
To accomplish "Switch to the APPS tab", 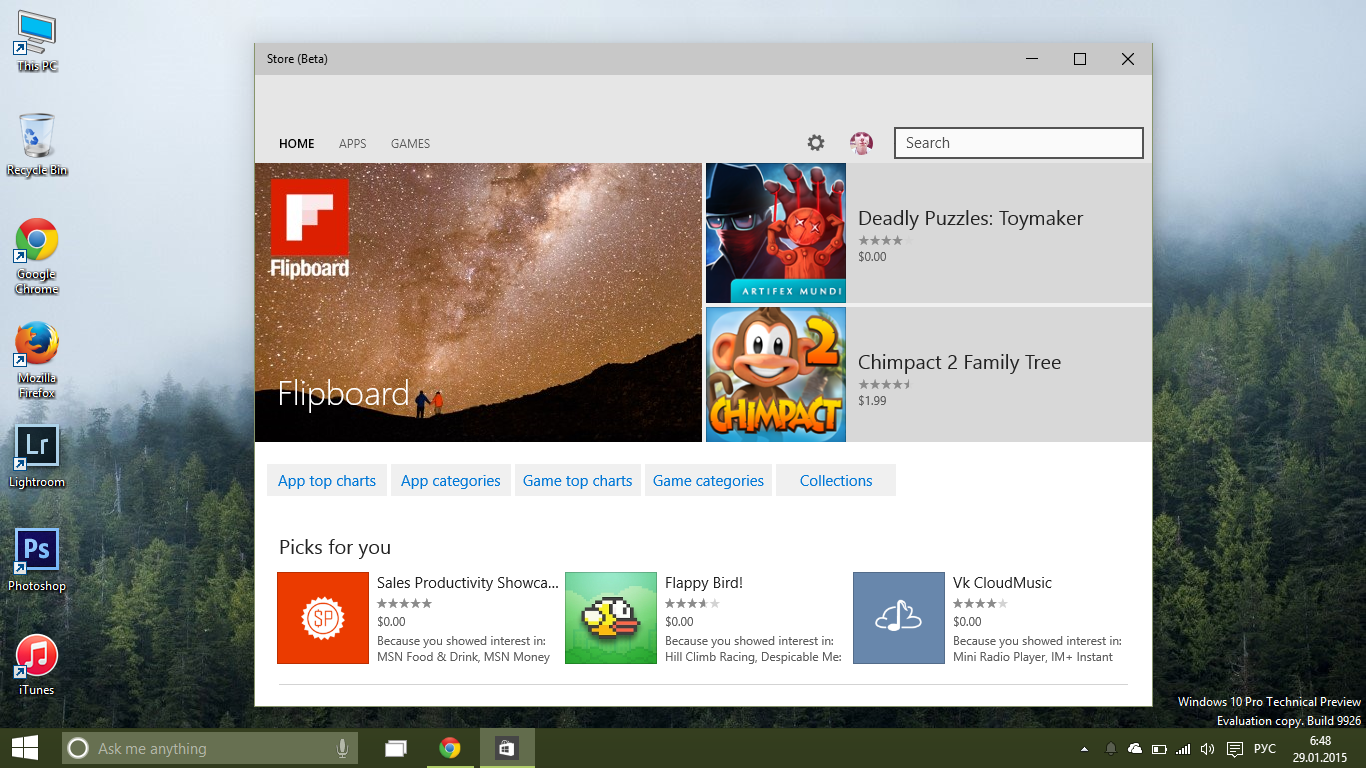I will pyautogui.click(x=353, y=144).
